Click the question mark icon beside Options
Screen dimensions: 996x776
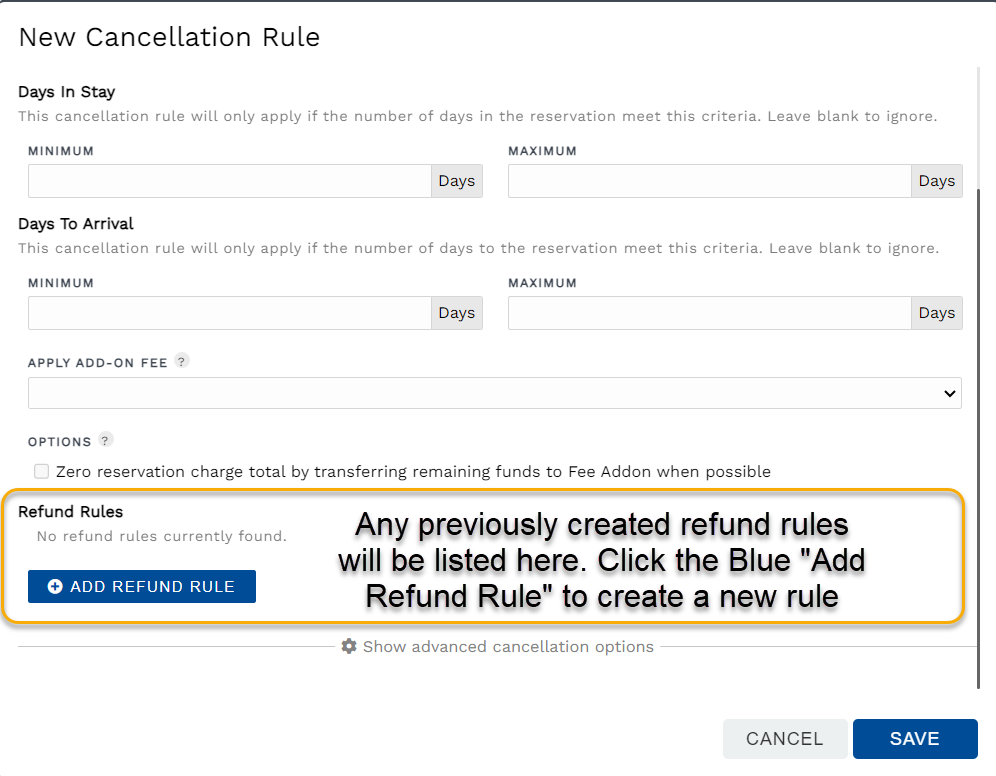click(105, 439)
